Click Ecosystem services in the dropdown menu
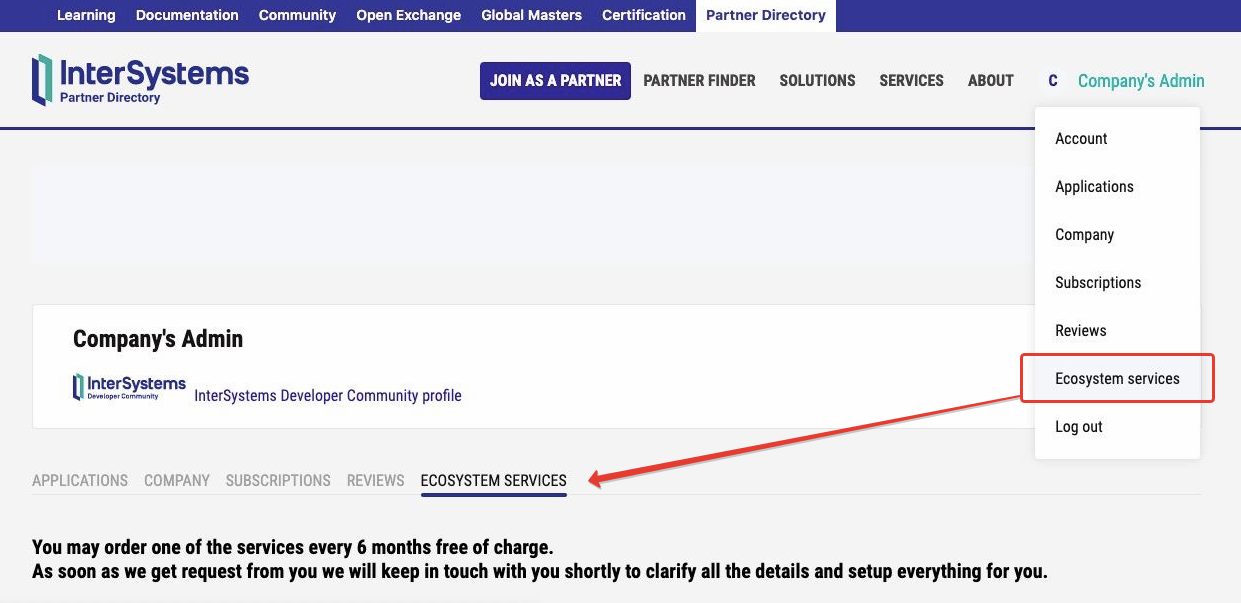The width and height of the screenshot is (1241, 603). pos(1117,379)
